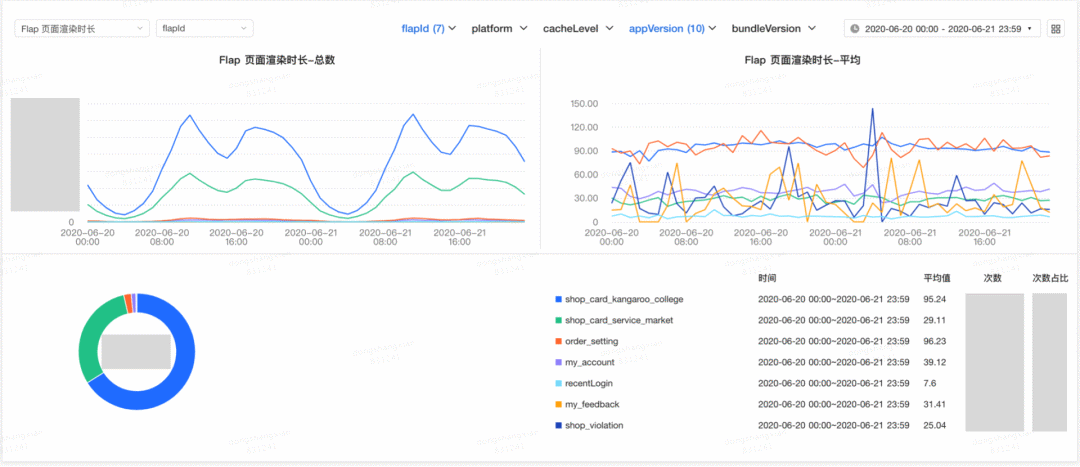The height and width of the screenshot is (467, 1080).
Task: Expand the bundleVersion filter
Action: point(773,29)
